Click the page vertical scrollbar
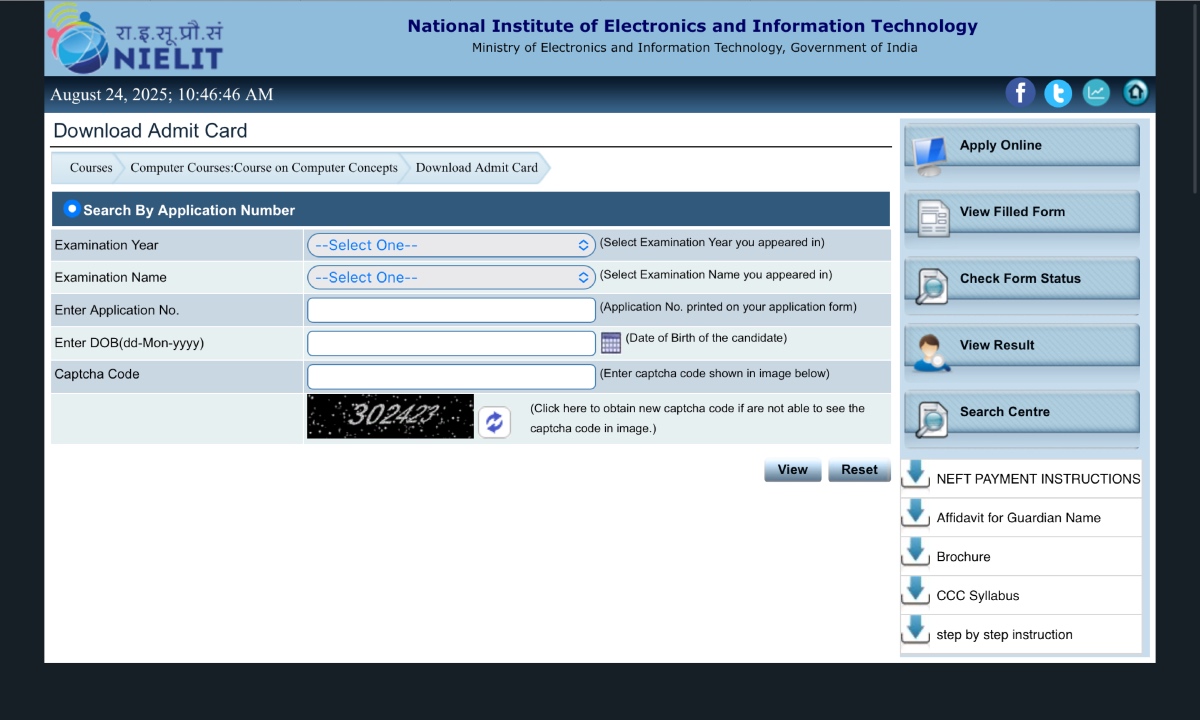 tap(1195, 100)
